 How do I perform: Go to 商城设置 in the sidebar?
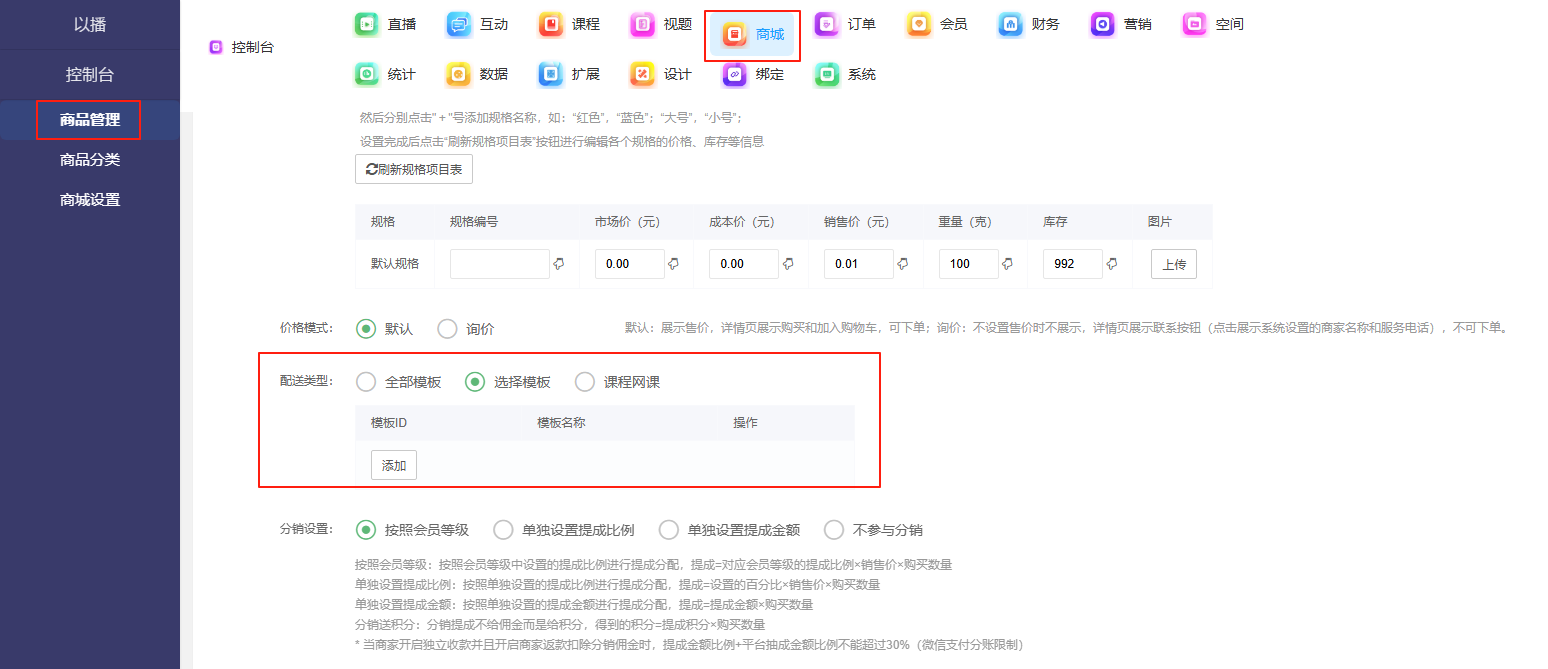coord(90,200)
